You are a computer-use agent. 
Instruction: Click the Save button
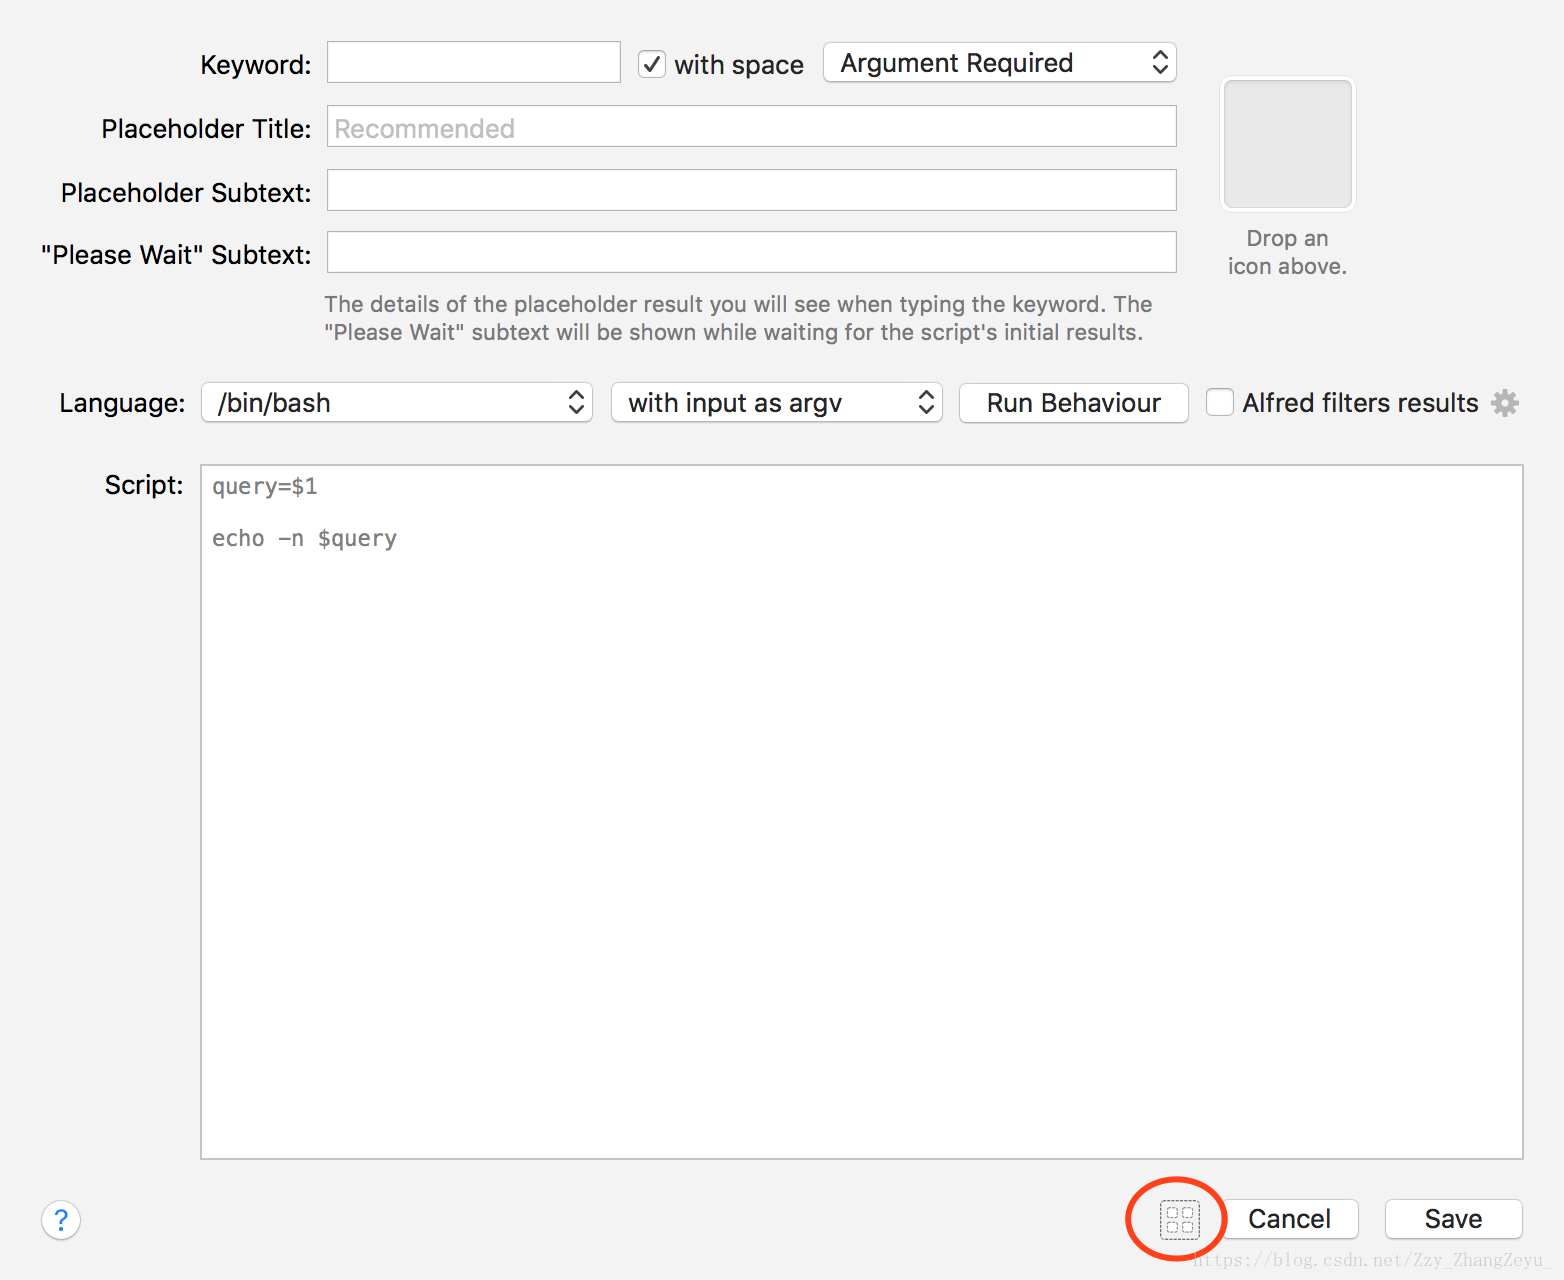pyautogui.click(x=1454, y=1219)
